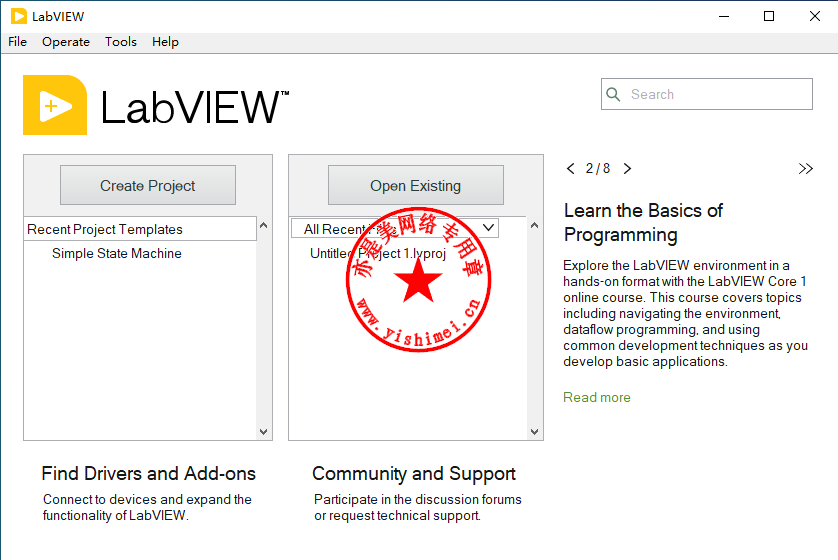Image resolution: width=838 pixels, height=560 pixels.
Task: Maximize the LabVIEW window
Action: click(769, 17)
